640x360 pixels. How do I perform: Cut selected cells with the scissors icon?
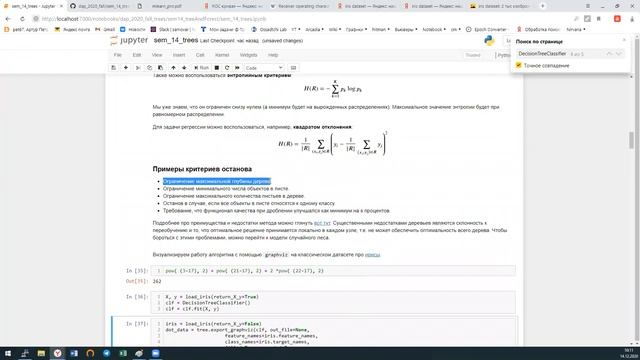click(x=138, y=68)
